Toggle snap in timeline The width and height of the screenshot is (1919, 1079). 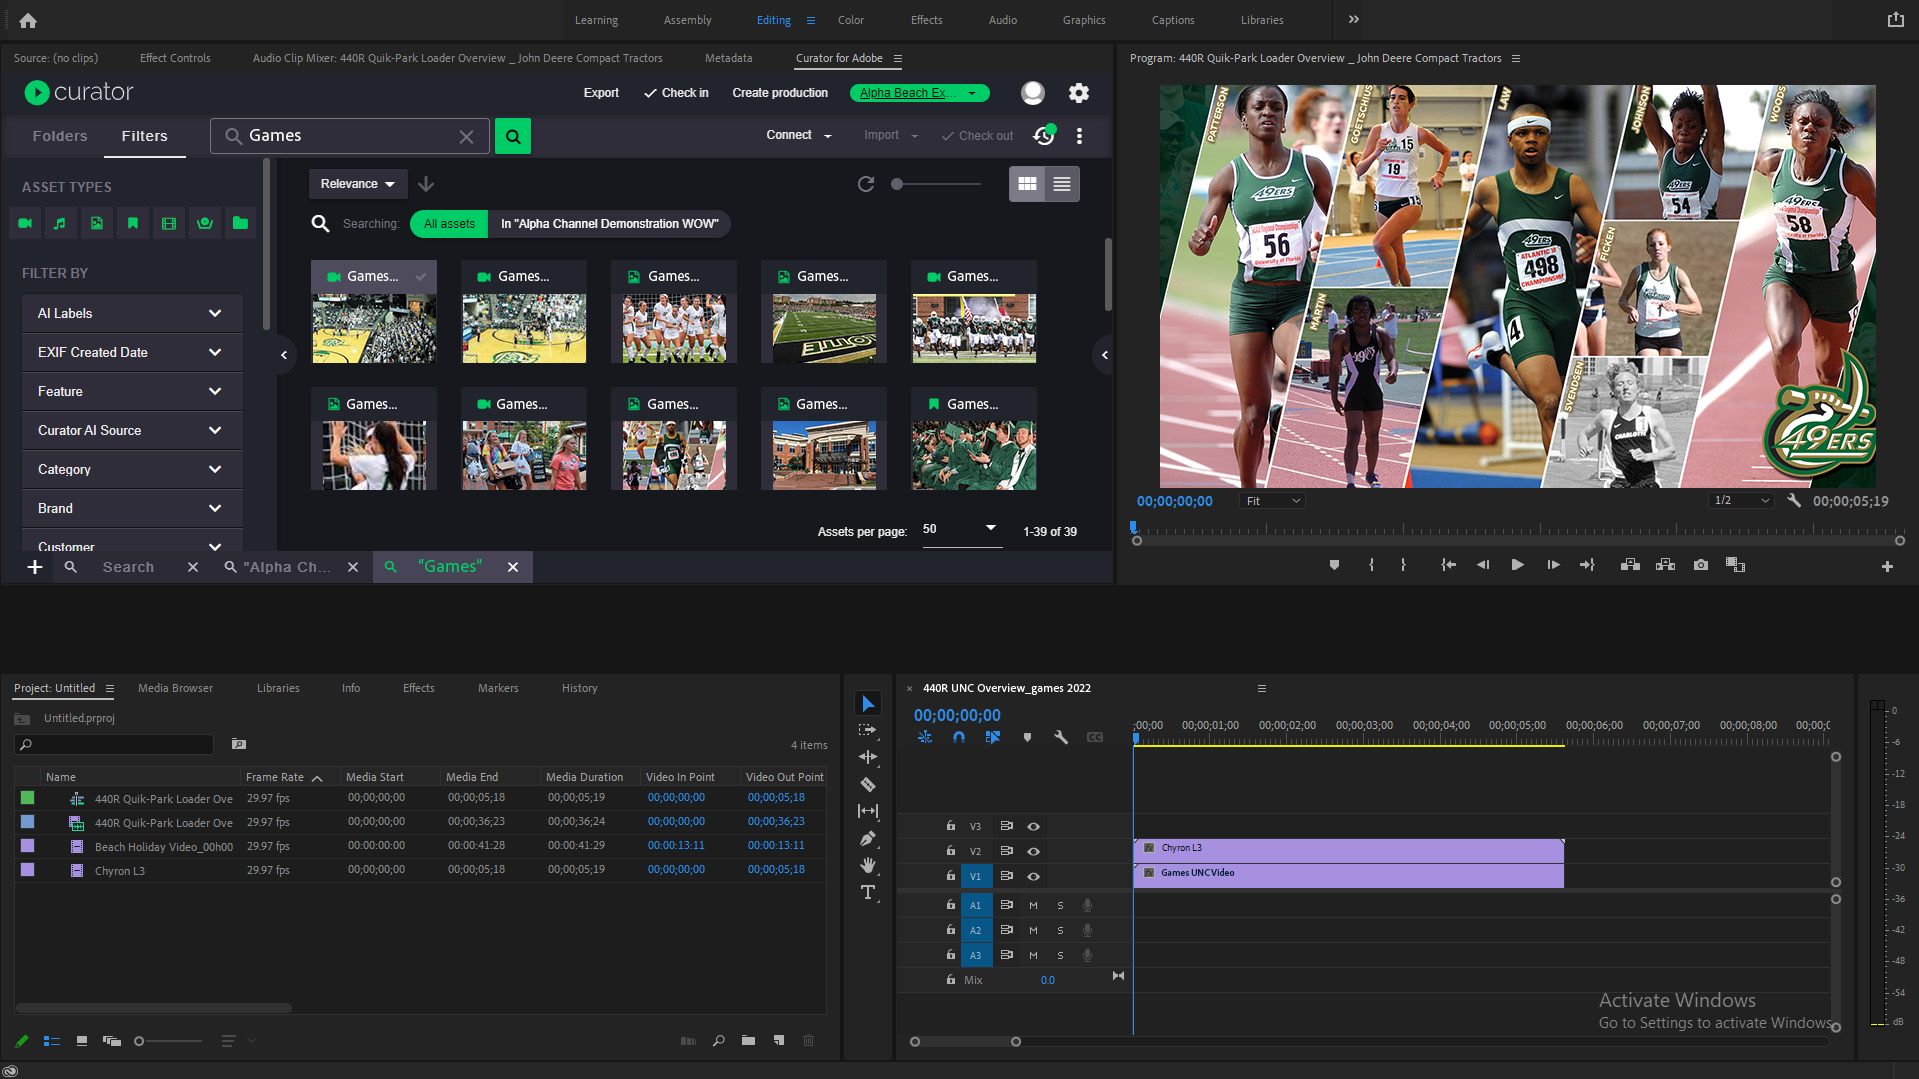958,737
